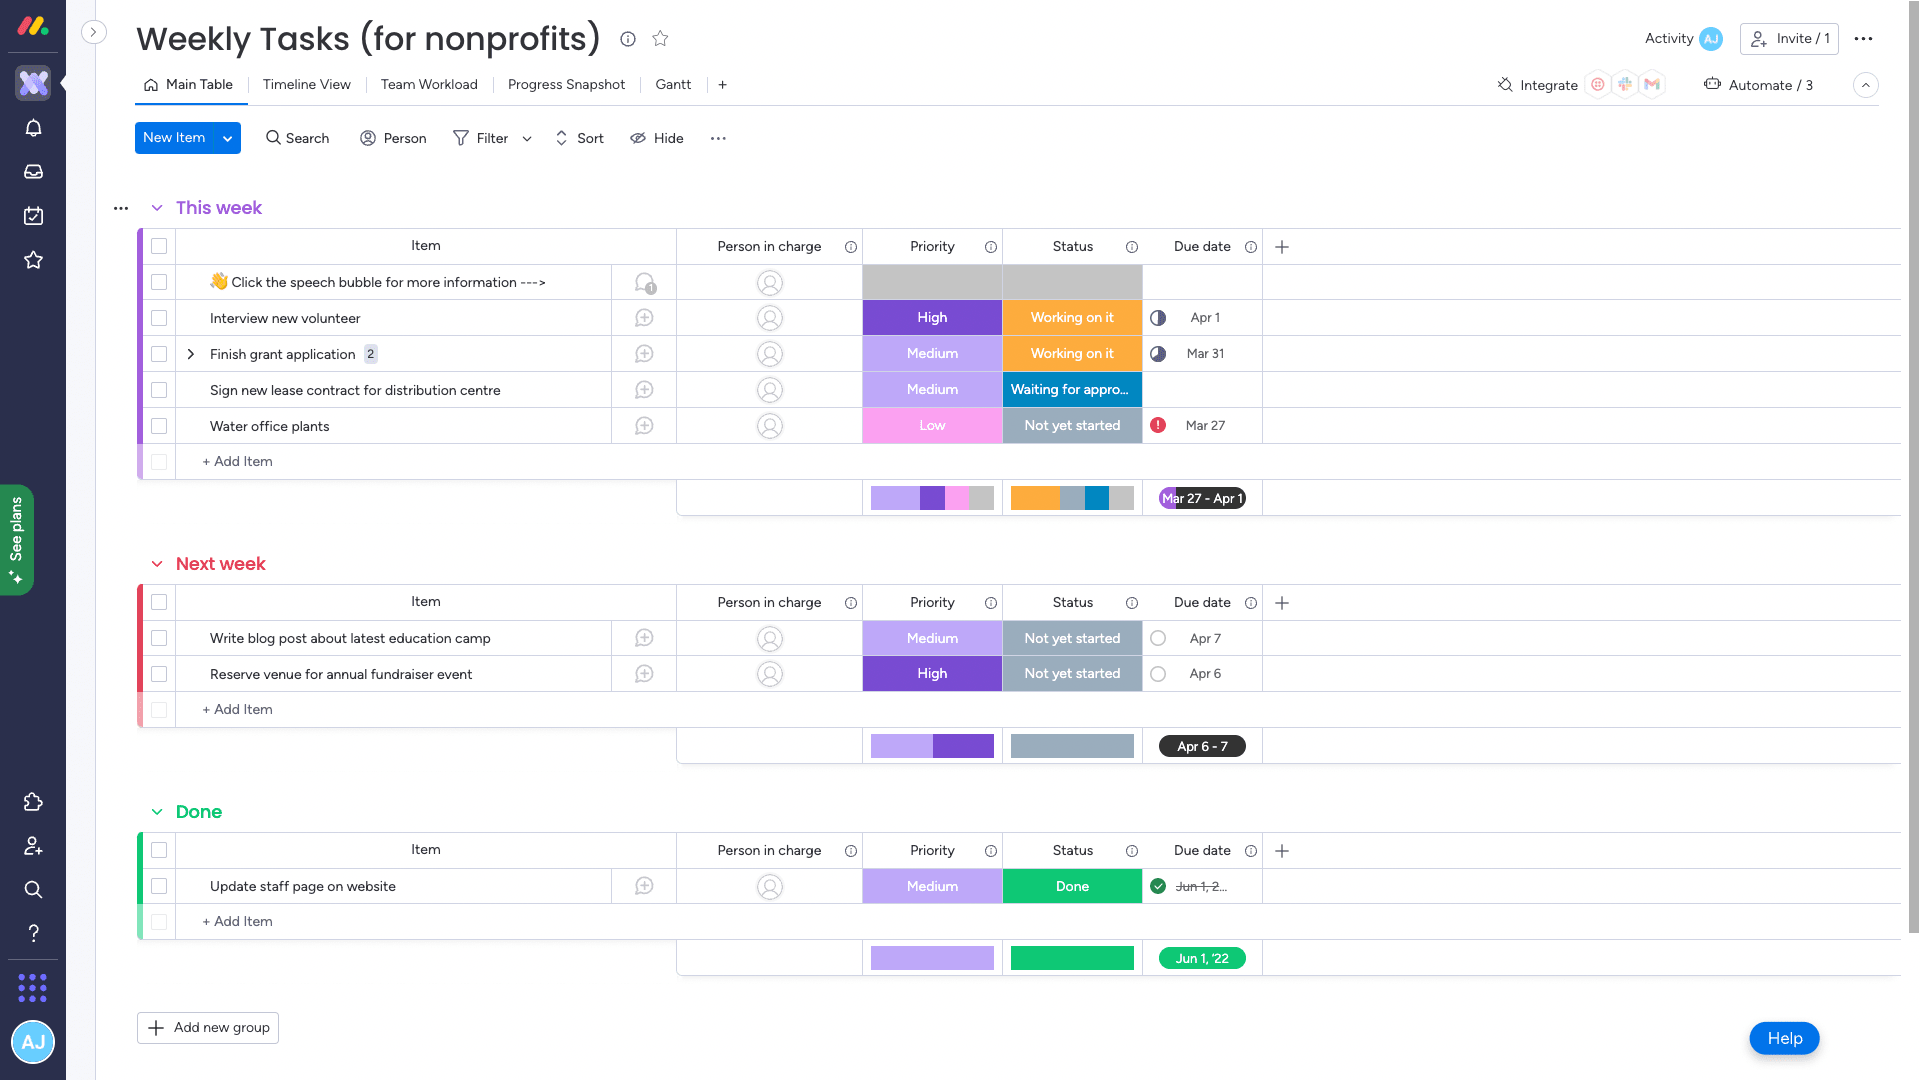
Task: Switch to the Timeline View tab
Action: click(306, 85)
